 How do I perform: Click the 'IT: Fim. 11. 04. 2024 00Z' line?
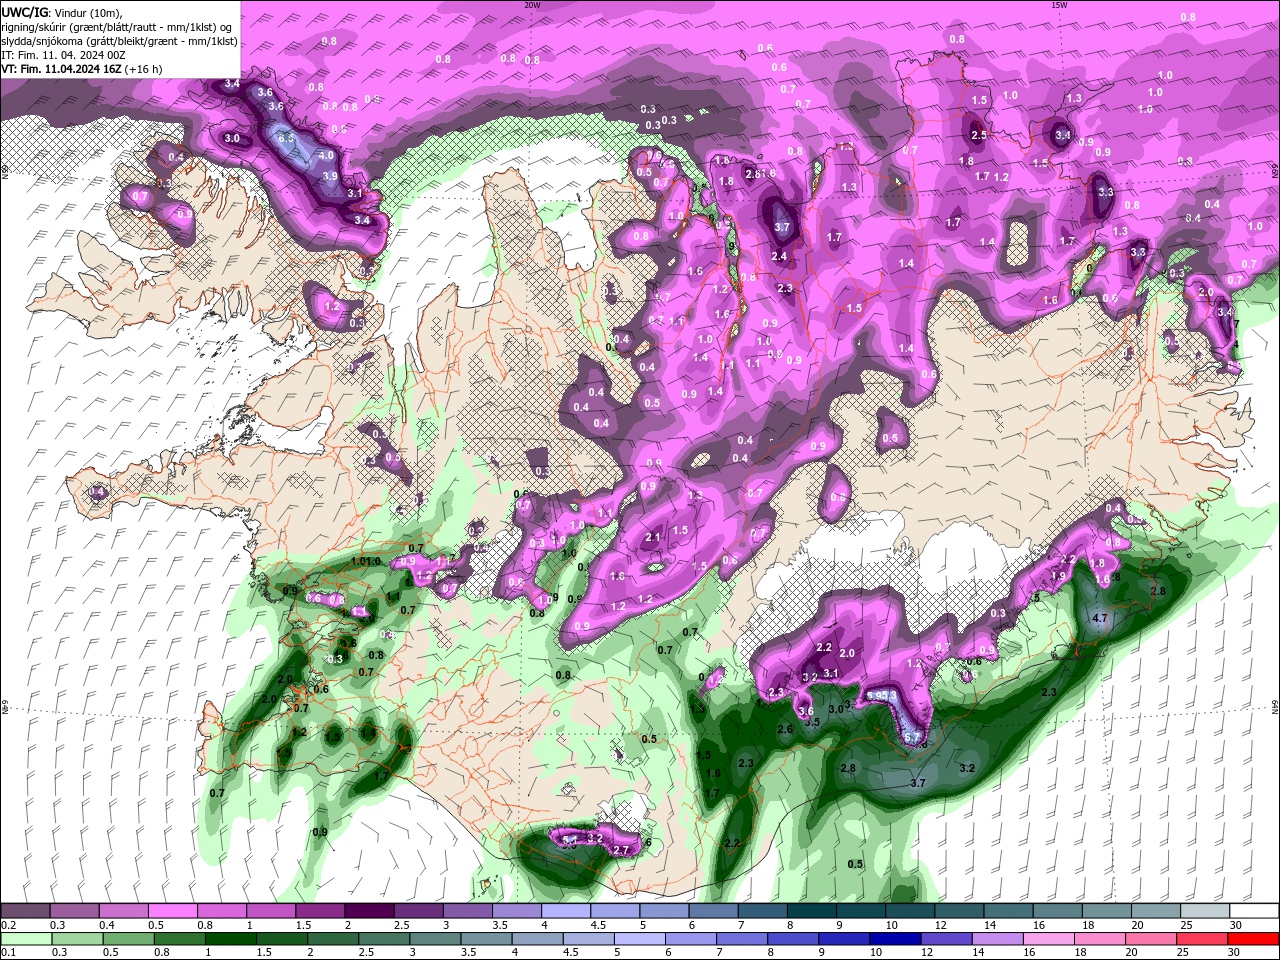click(x=63, y=55)
